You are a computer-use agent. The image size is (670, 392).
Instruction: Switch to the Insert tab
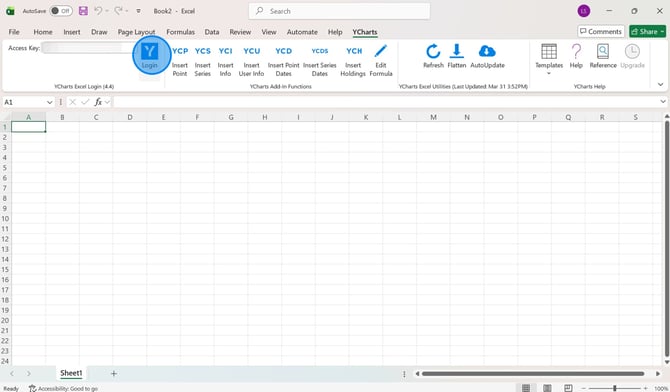pyautogui.click(x=72, y=32)
